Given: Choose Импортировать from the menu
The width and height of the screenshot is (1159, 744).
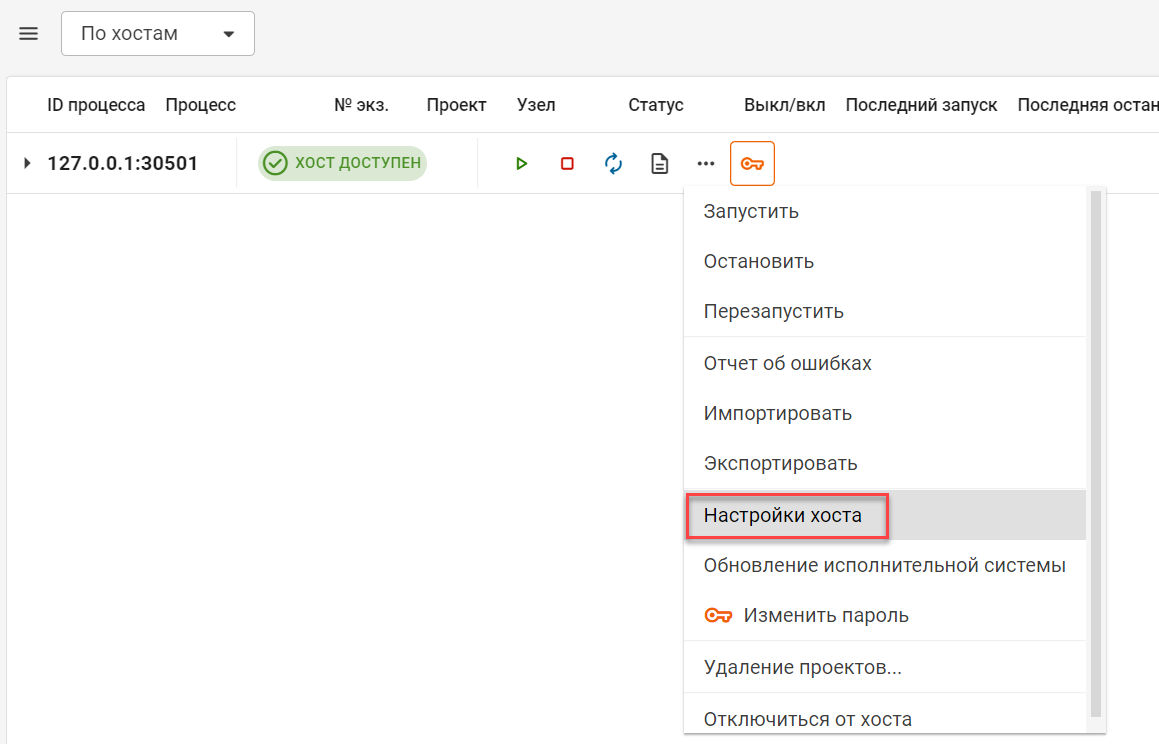Looking at the screenshot, I should [777, 413].
